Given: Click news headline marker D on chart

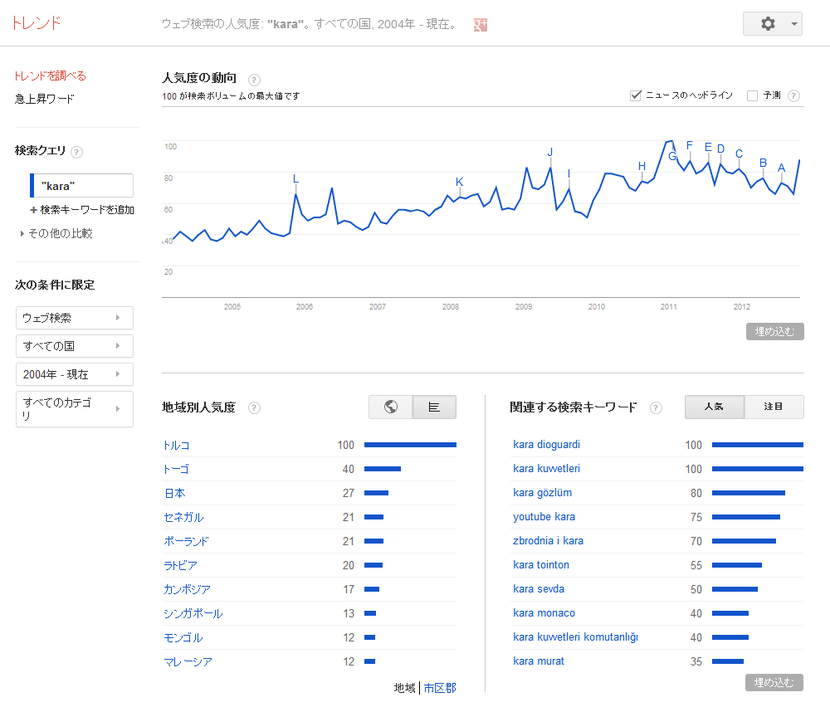Looking at the screenshot, I should coord(720,149).
